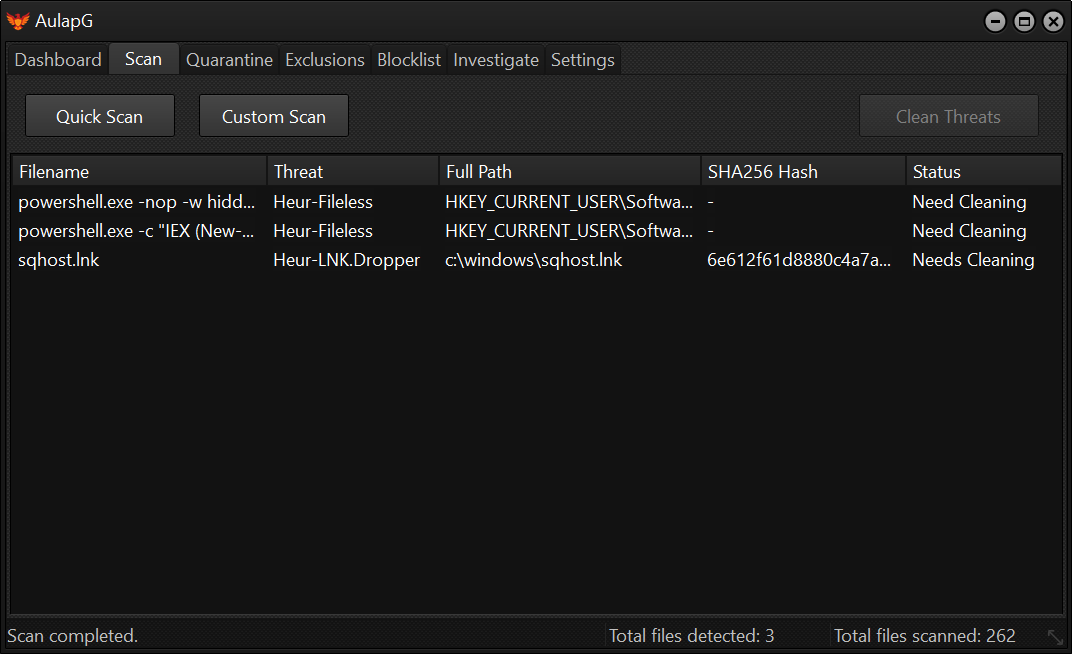1072x654 pixels.
Task: Click the Heur-LNK.Dropper threat cell
Action: [347, 260]
